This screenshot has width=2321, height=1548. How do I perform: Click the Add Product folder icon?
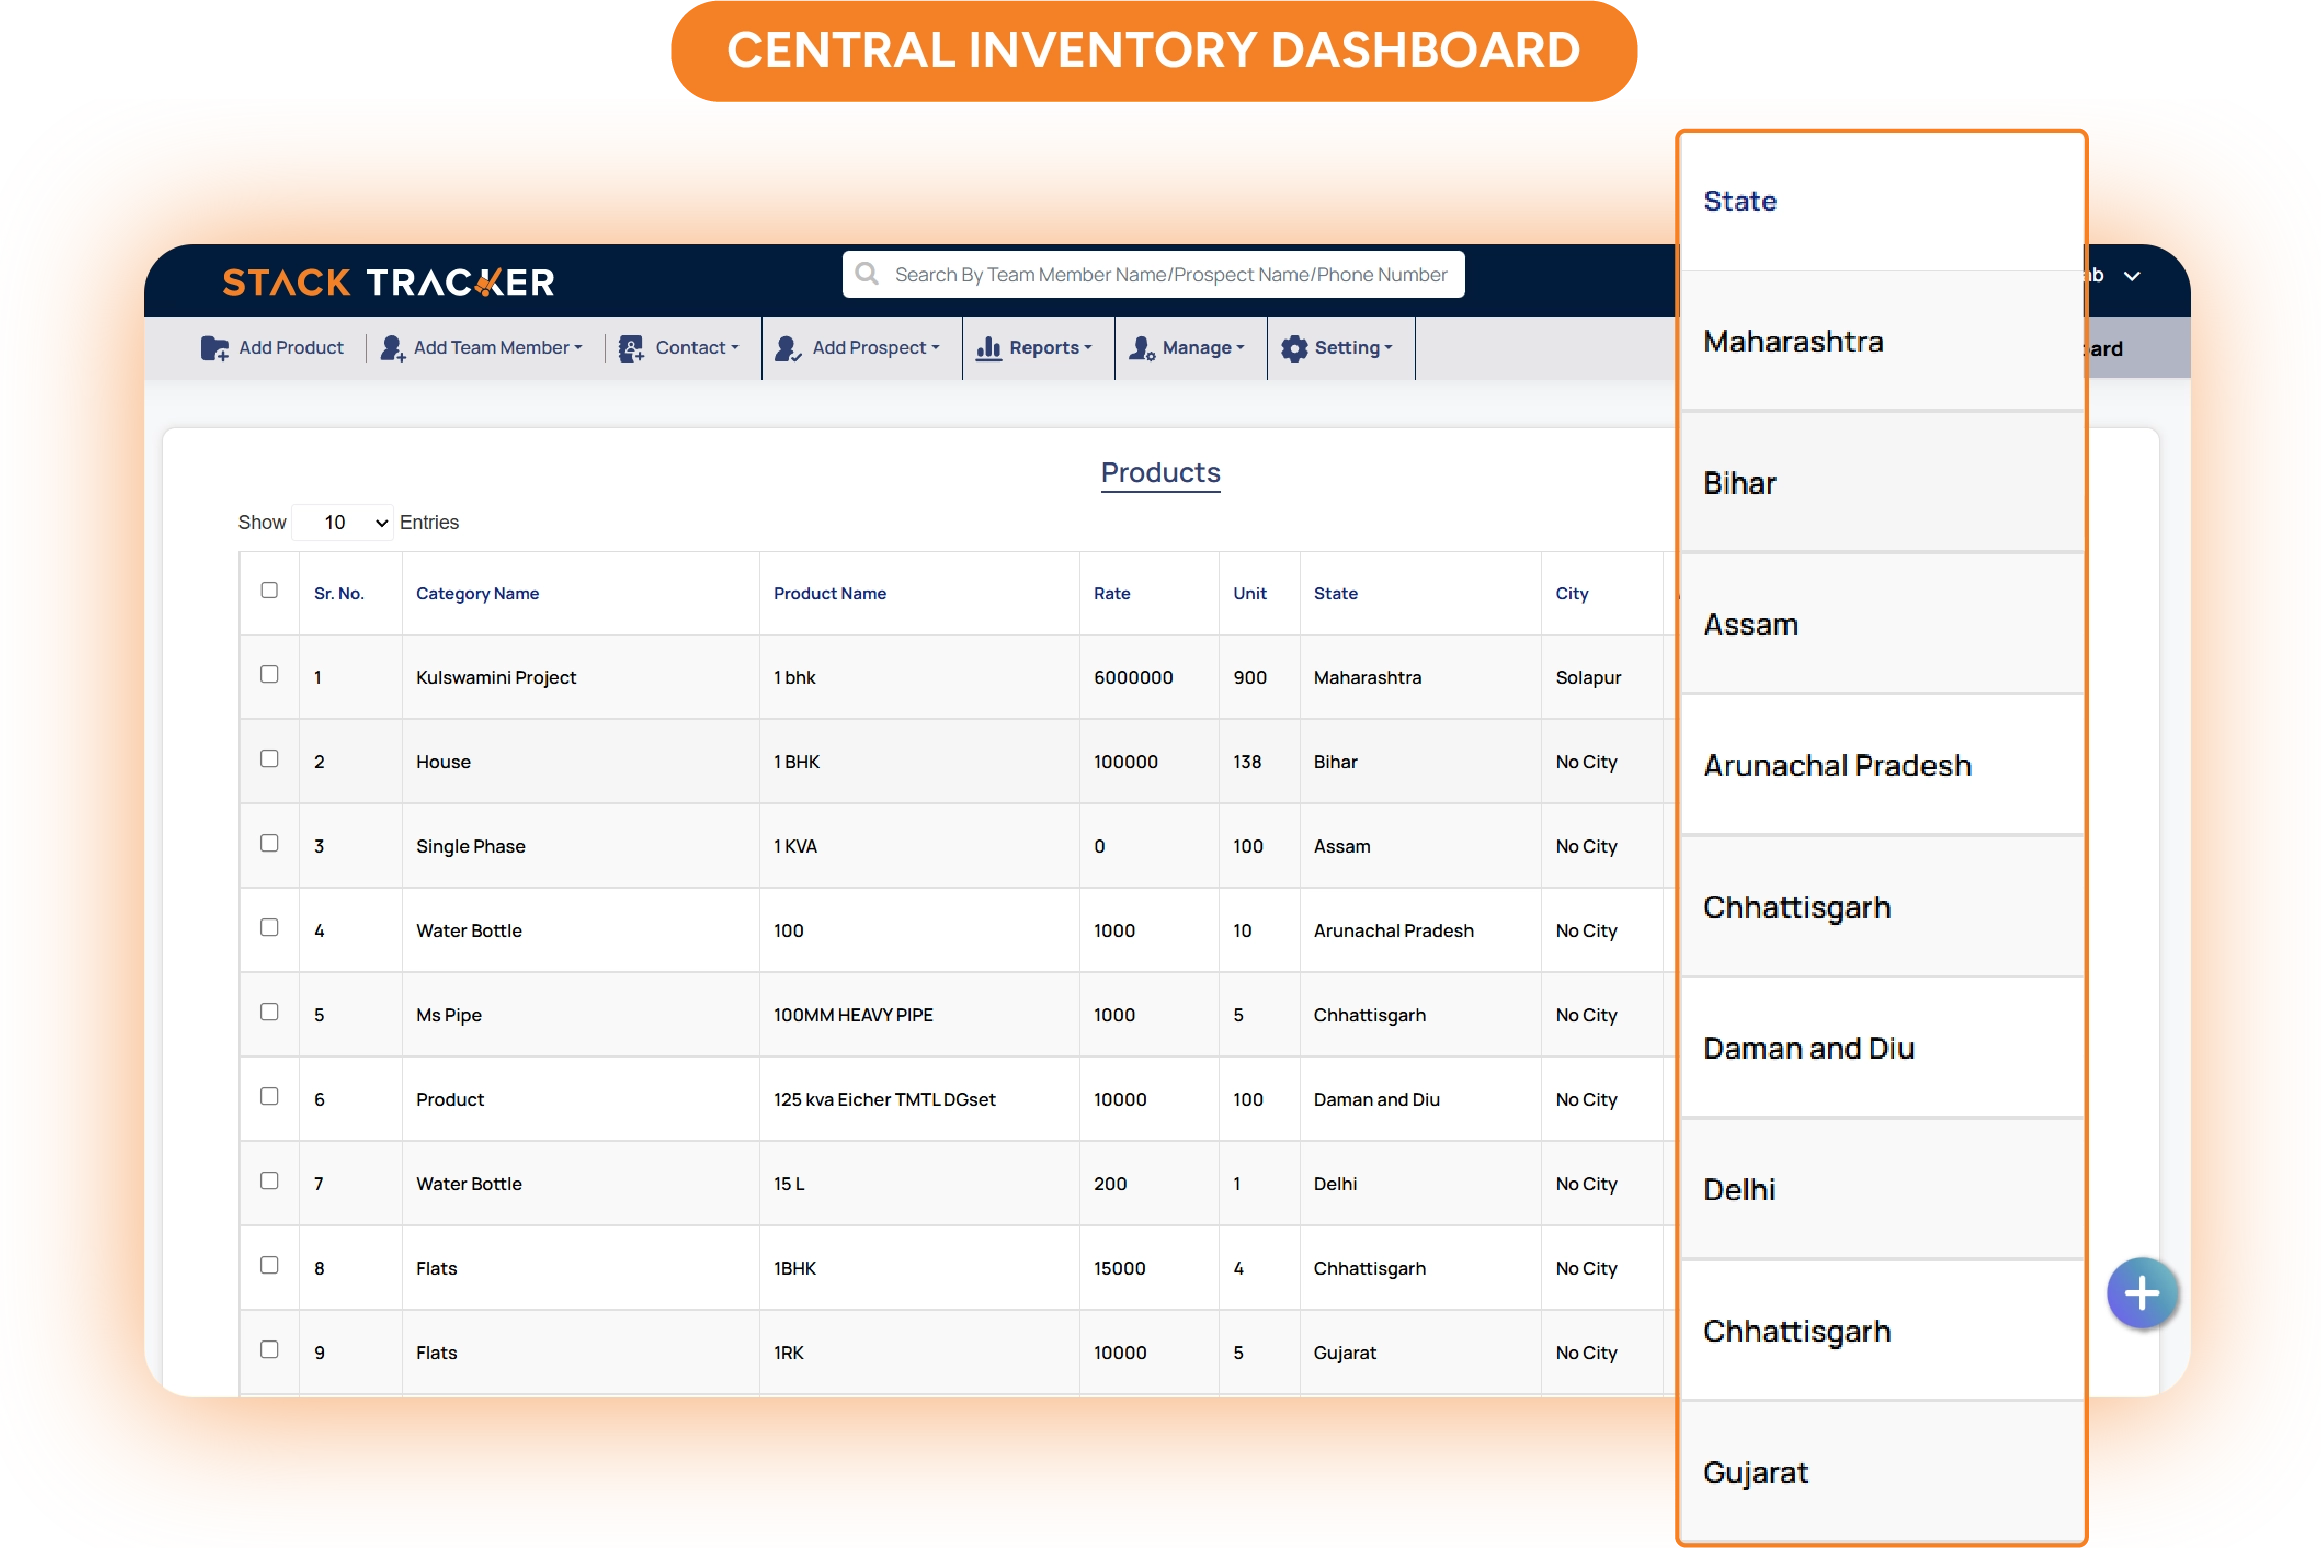pos(214,348)
